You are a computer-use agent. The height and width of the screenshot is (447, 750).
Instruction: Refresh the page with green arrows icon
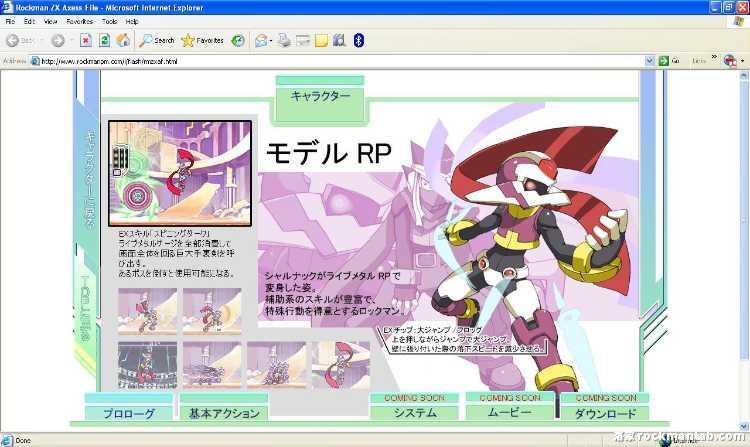[x=104, y=40]
